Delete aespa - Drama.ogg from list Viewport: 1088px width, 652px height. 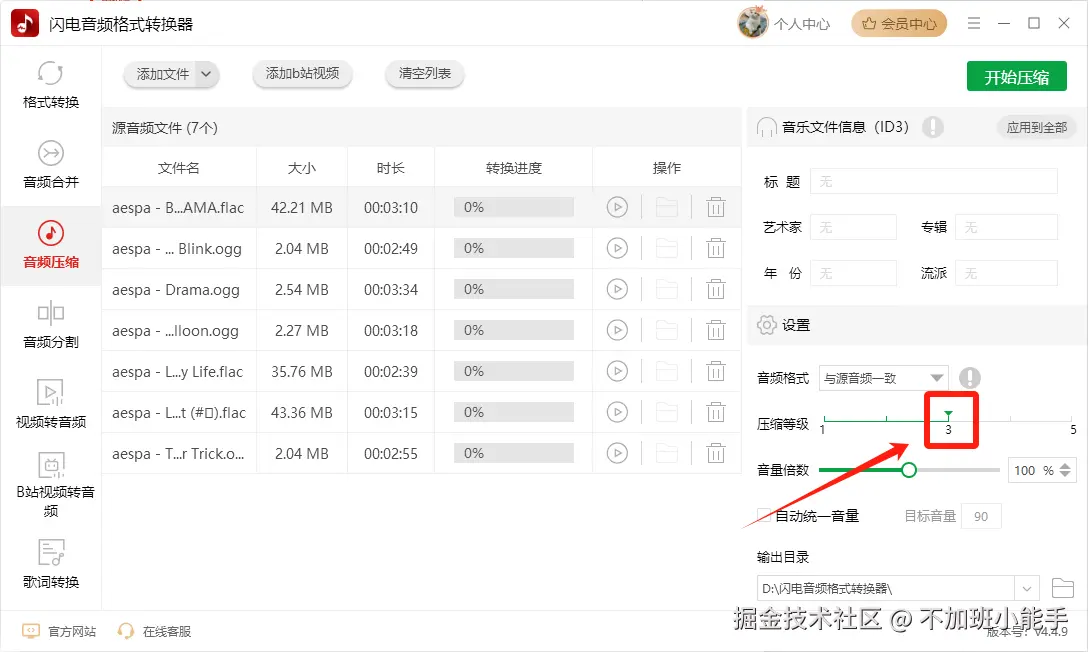(x=715, y=289)
